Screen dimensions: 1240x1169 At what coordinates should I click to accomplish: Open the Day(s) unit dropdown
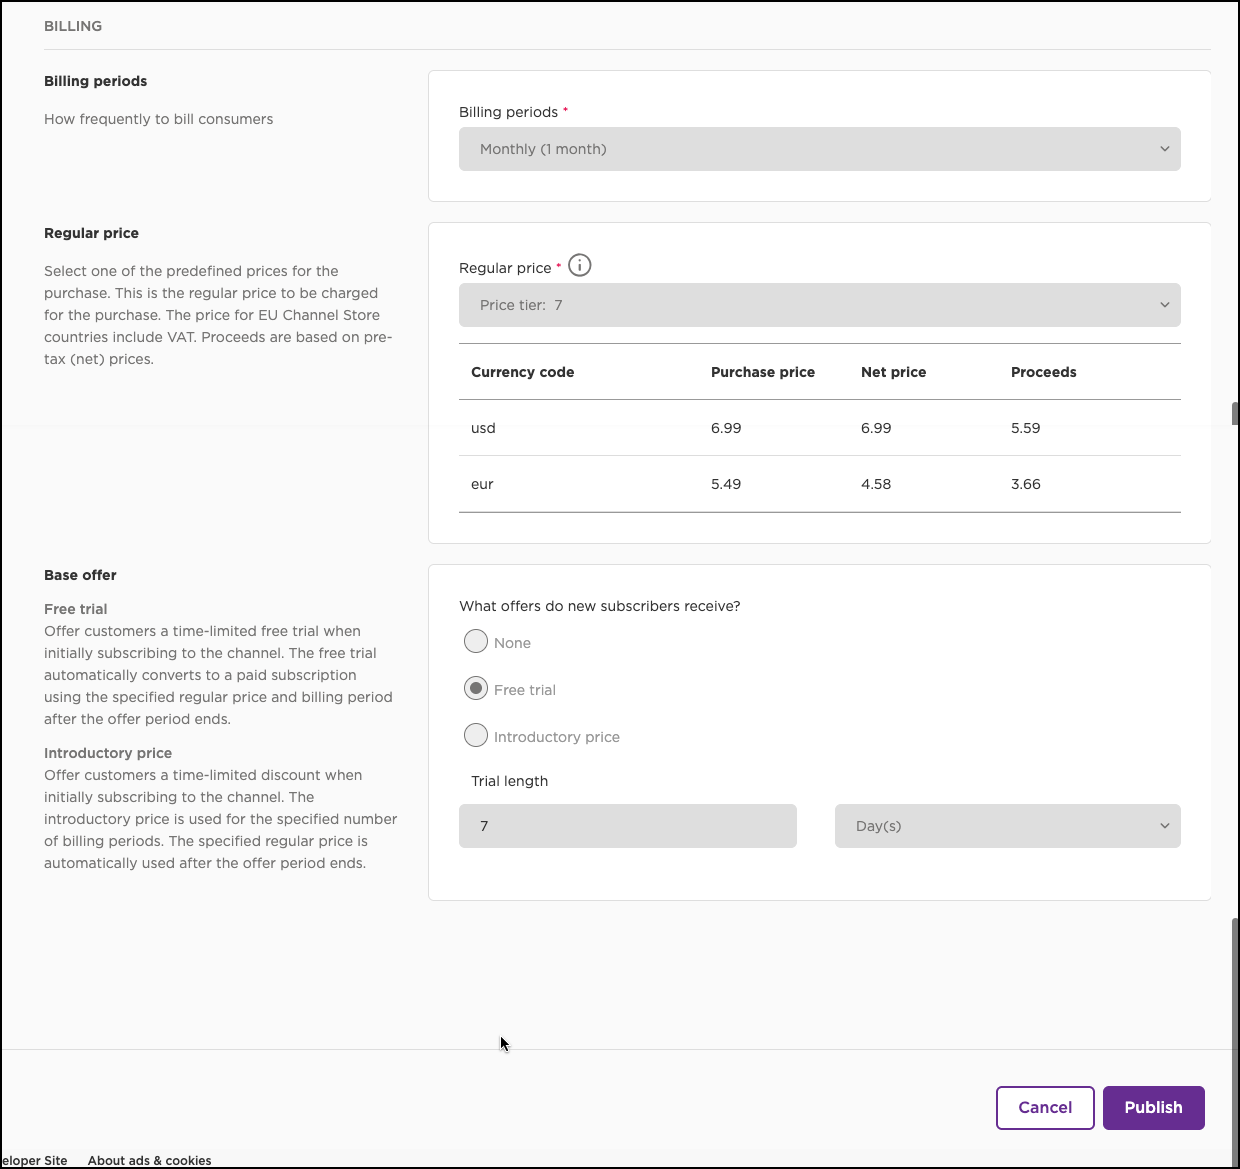click(1007, 826)
